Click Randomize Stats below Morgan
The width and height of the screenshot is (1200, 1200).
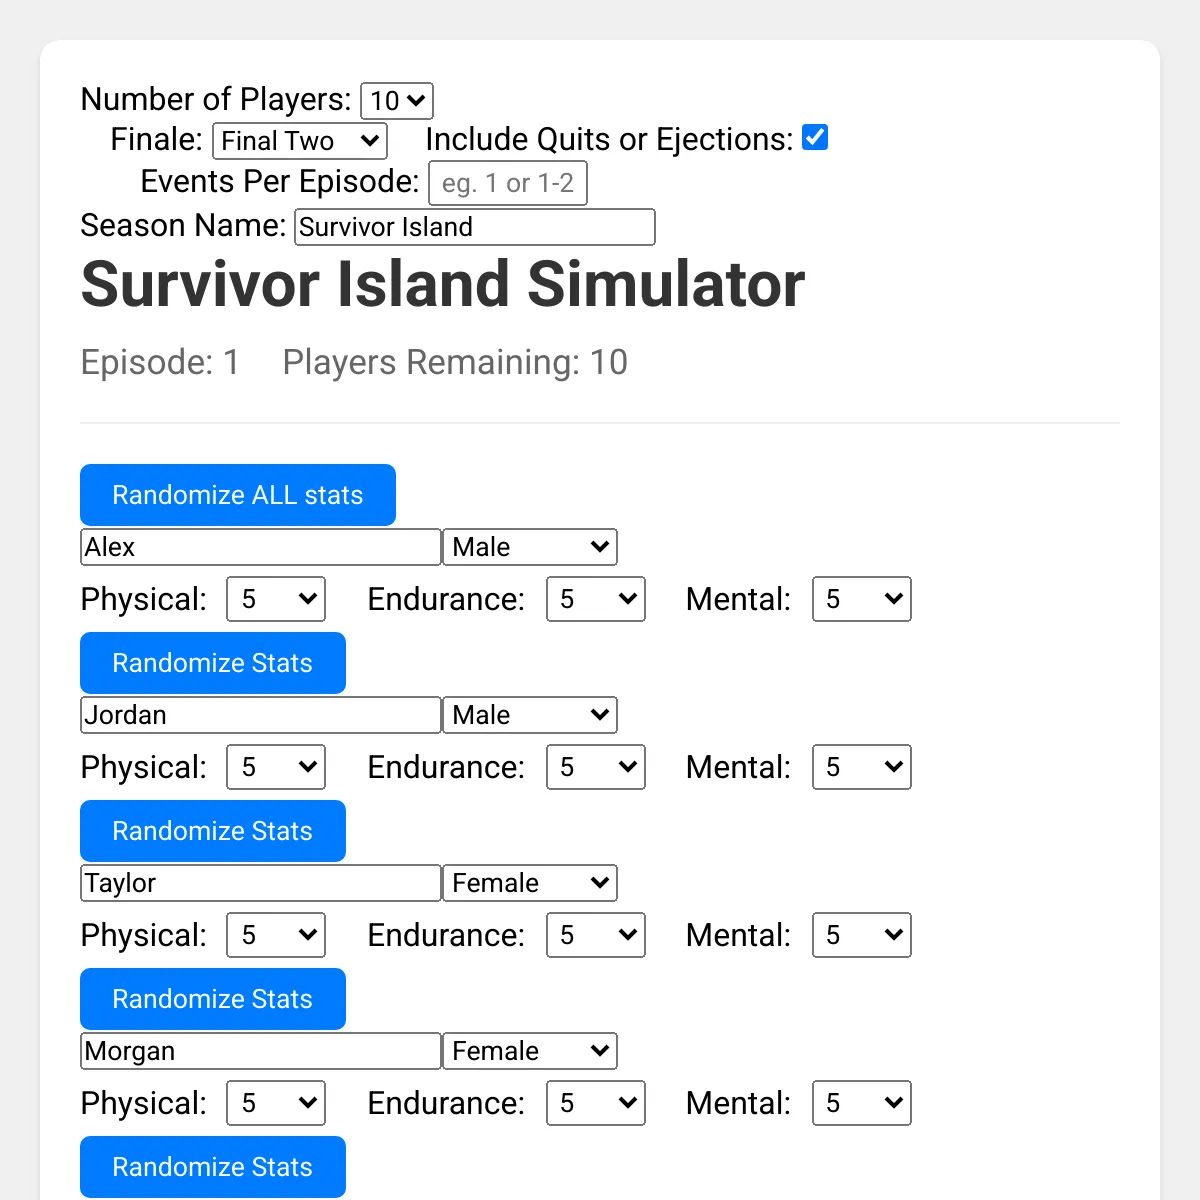212,1167
